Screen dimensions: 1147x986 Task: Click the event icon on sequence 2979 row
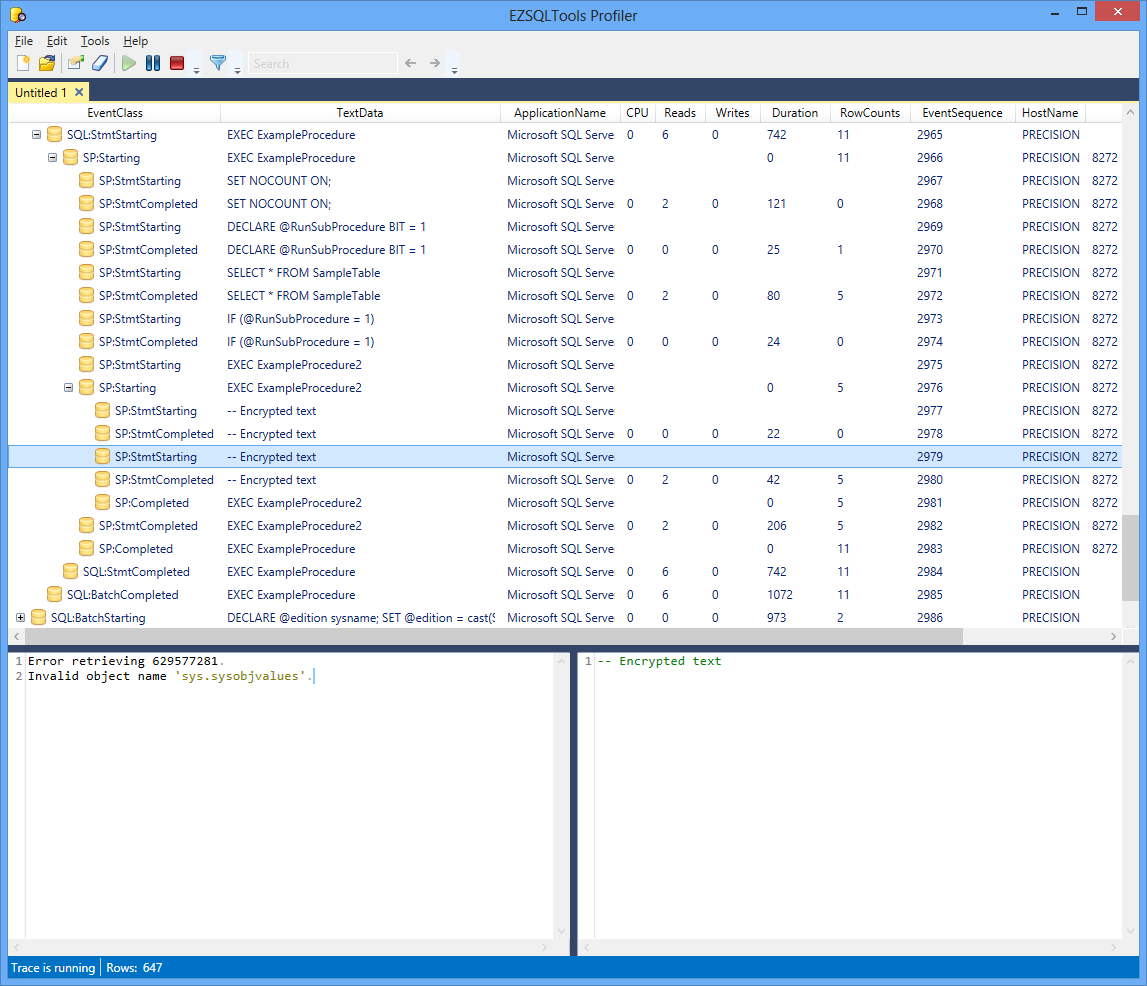103,456
